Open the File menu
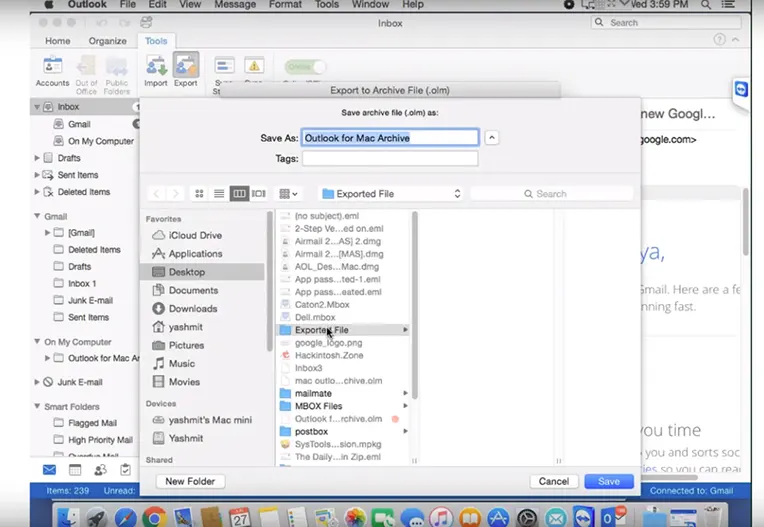764x527 pixels. pos(128,4)
